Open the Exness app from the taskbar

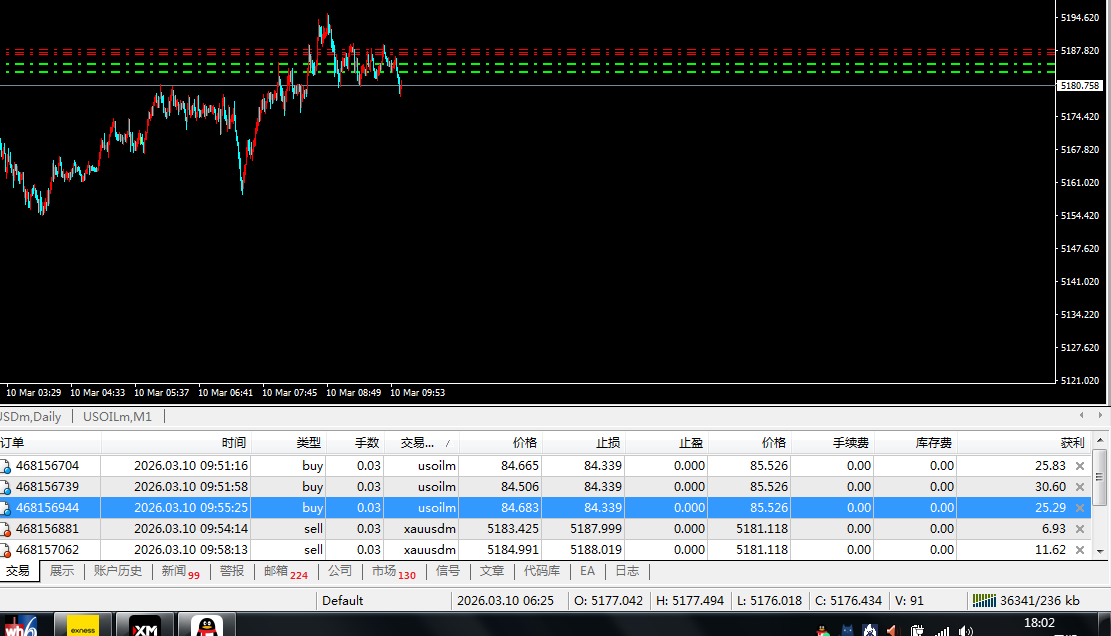tap(82, 627)
